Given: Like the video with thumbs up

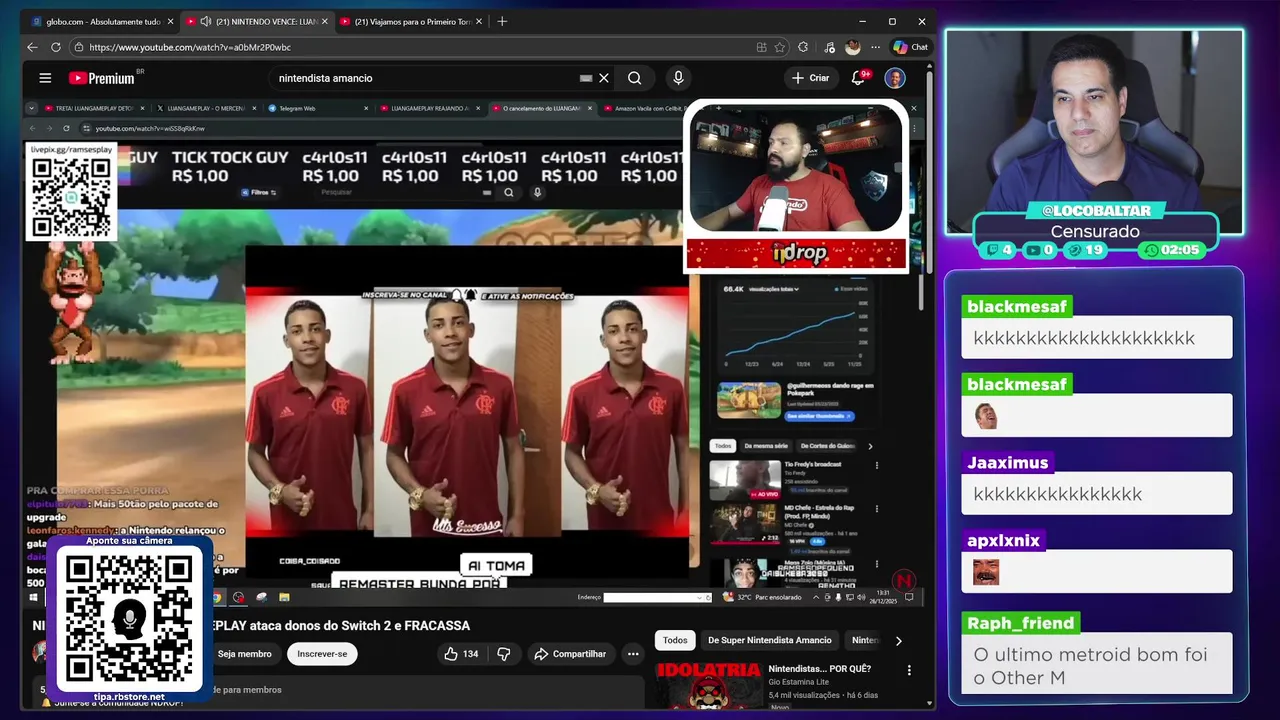Looking at the screenshot, I should tap(461, 654).
